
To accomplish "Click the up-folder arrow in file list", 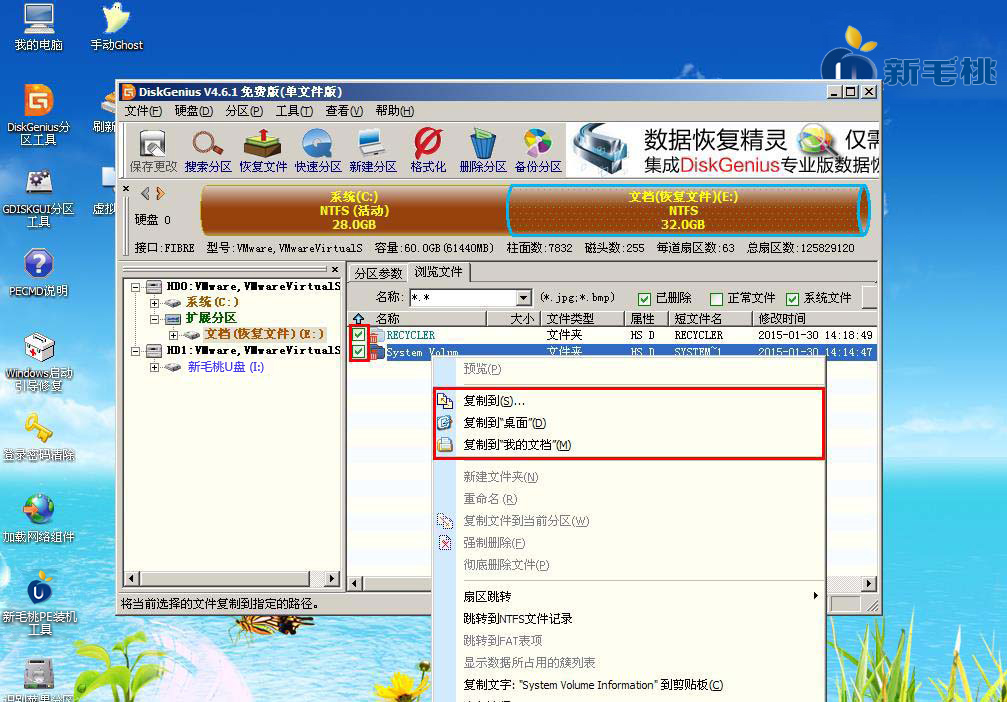I will [358, 318].
